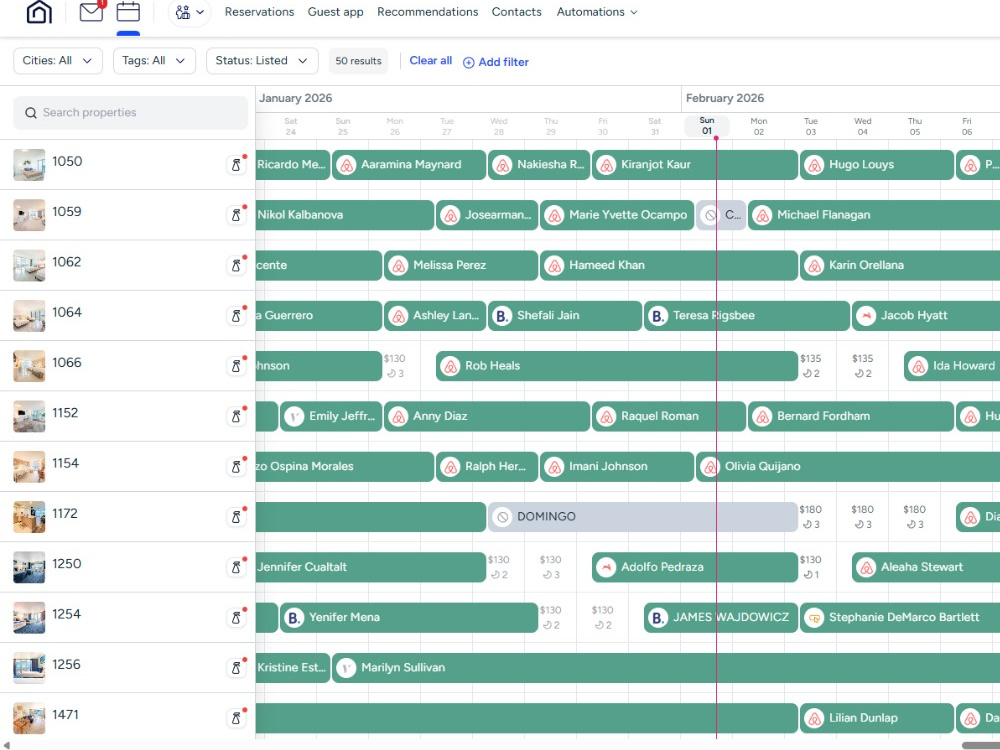Open Bernard Fordham's reservation

851,416
